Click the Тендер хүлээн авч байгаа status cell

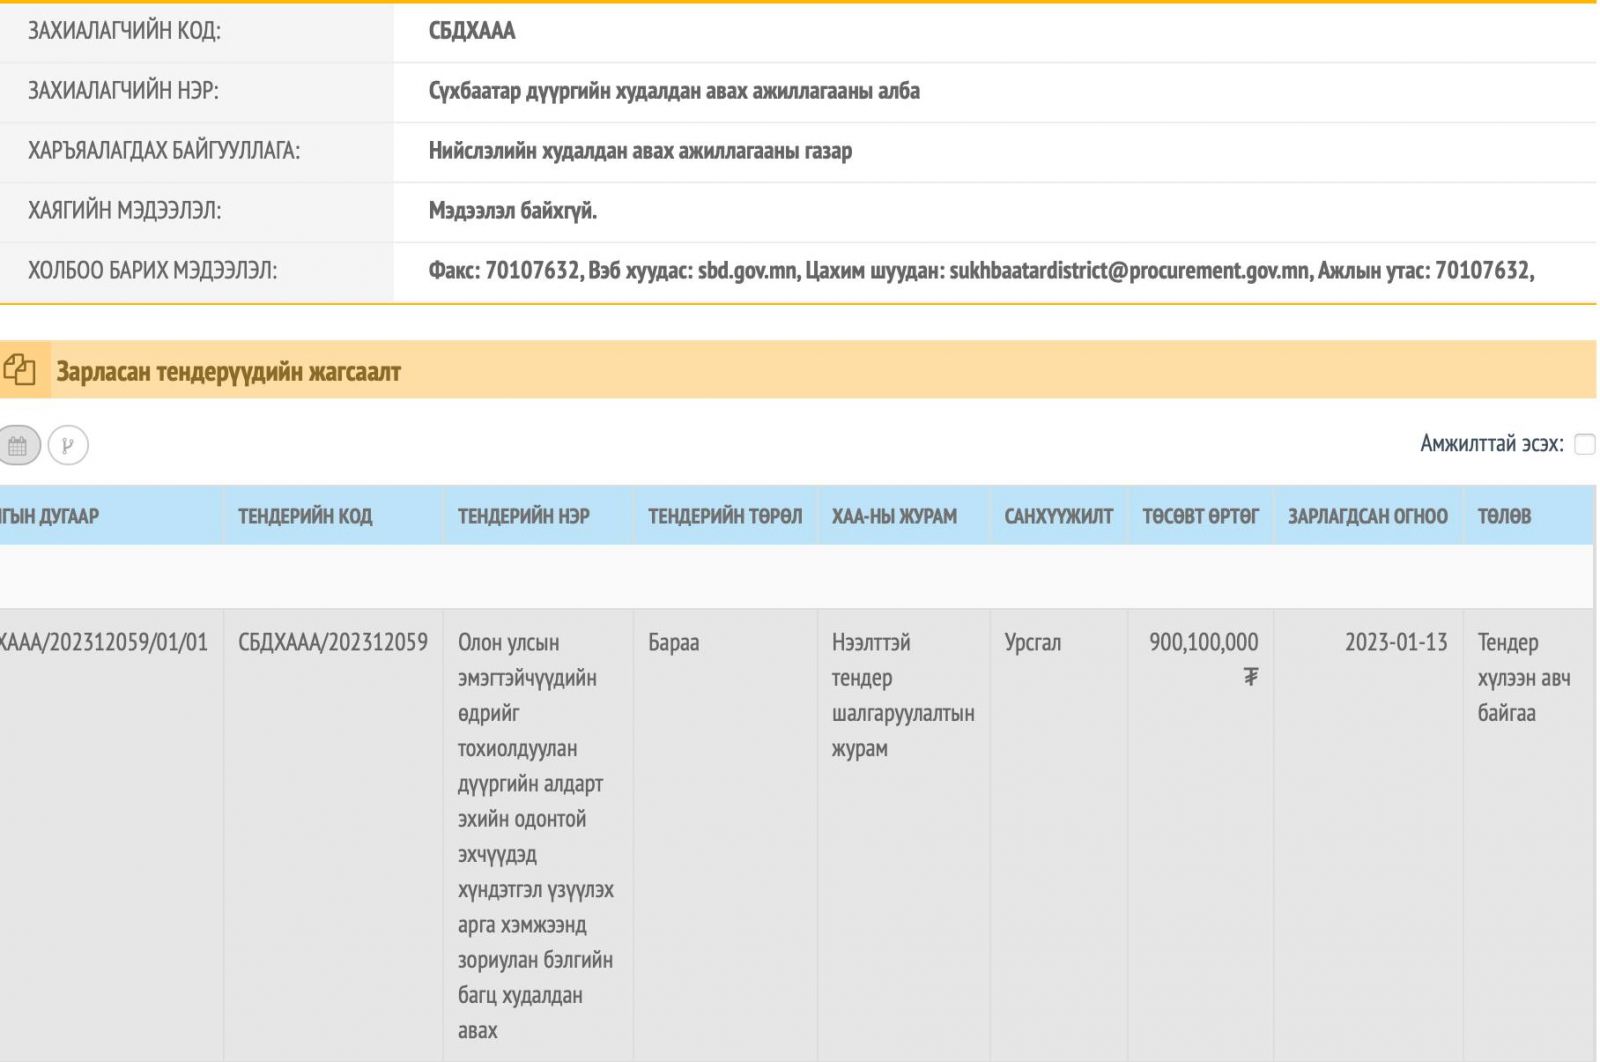[1523, 677]
